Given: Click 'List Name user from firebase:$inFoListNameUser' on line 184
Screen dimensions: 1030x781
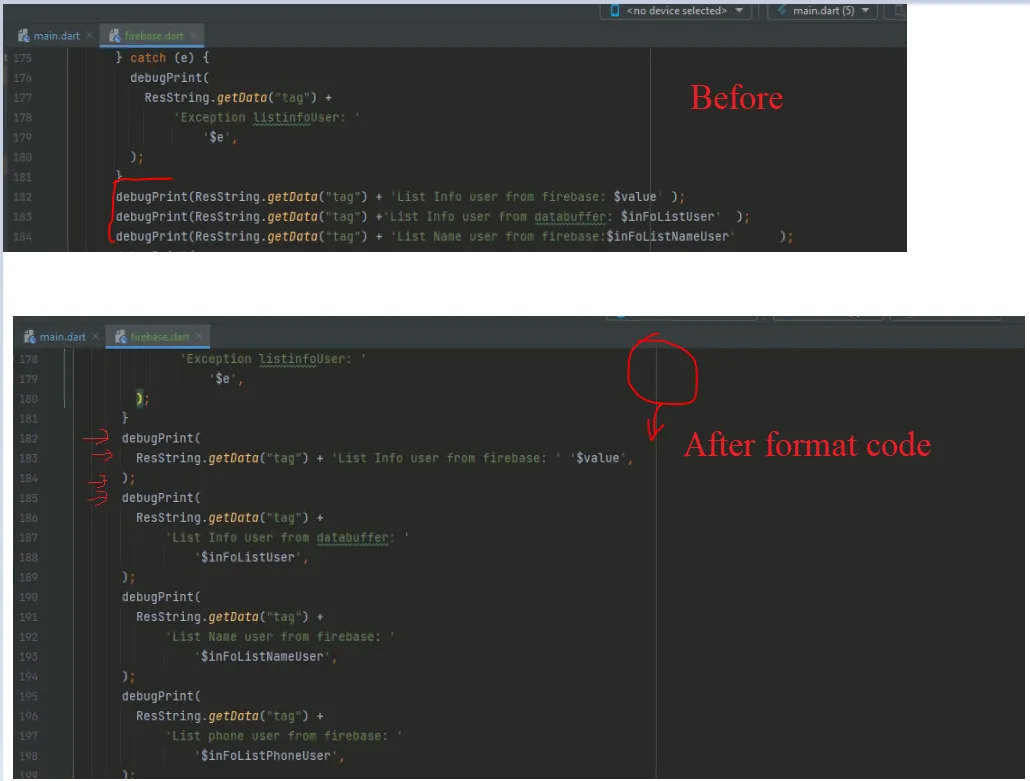Looking at the screenshot, I should 562,236.
